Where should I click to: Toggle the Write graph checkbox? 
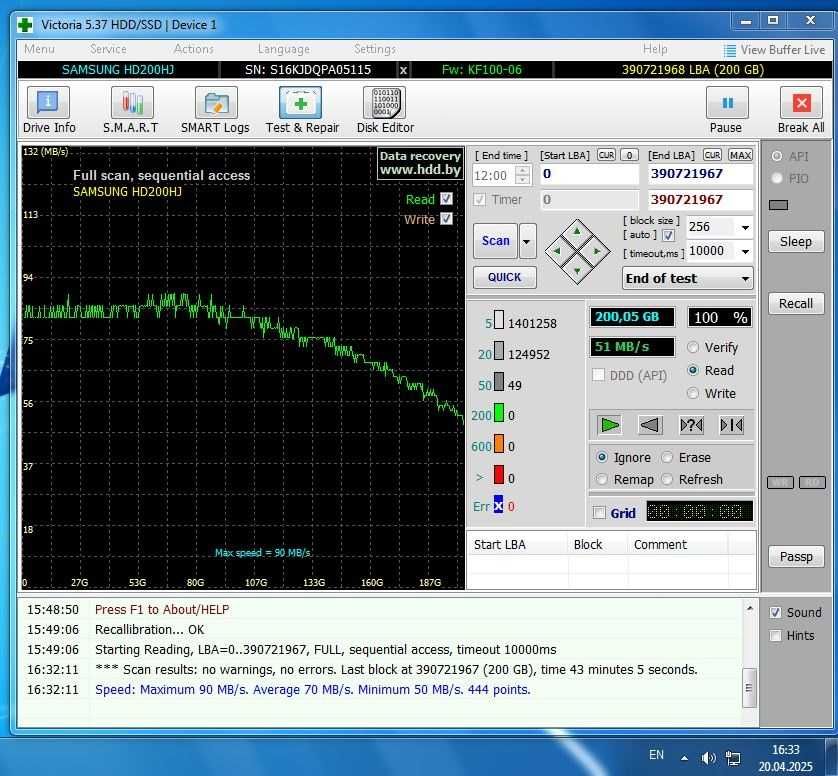(446, 219)
